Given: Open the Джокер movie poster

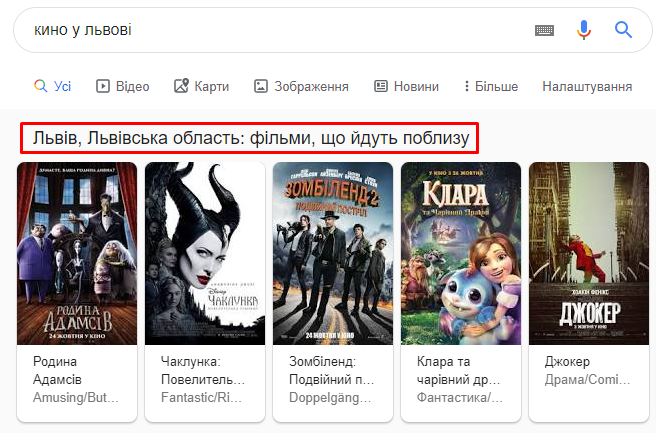Looking at the screenshot, I should click(x=589, y=254).
